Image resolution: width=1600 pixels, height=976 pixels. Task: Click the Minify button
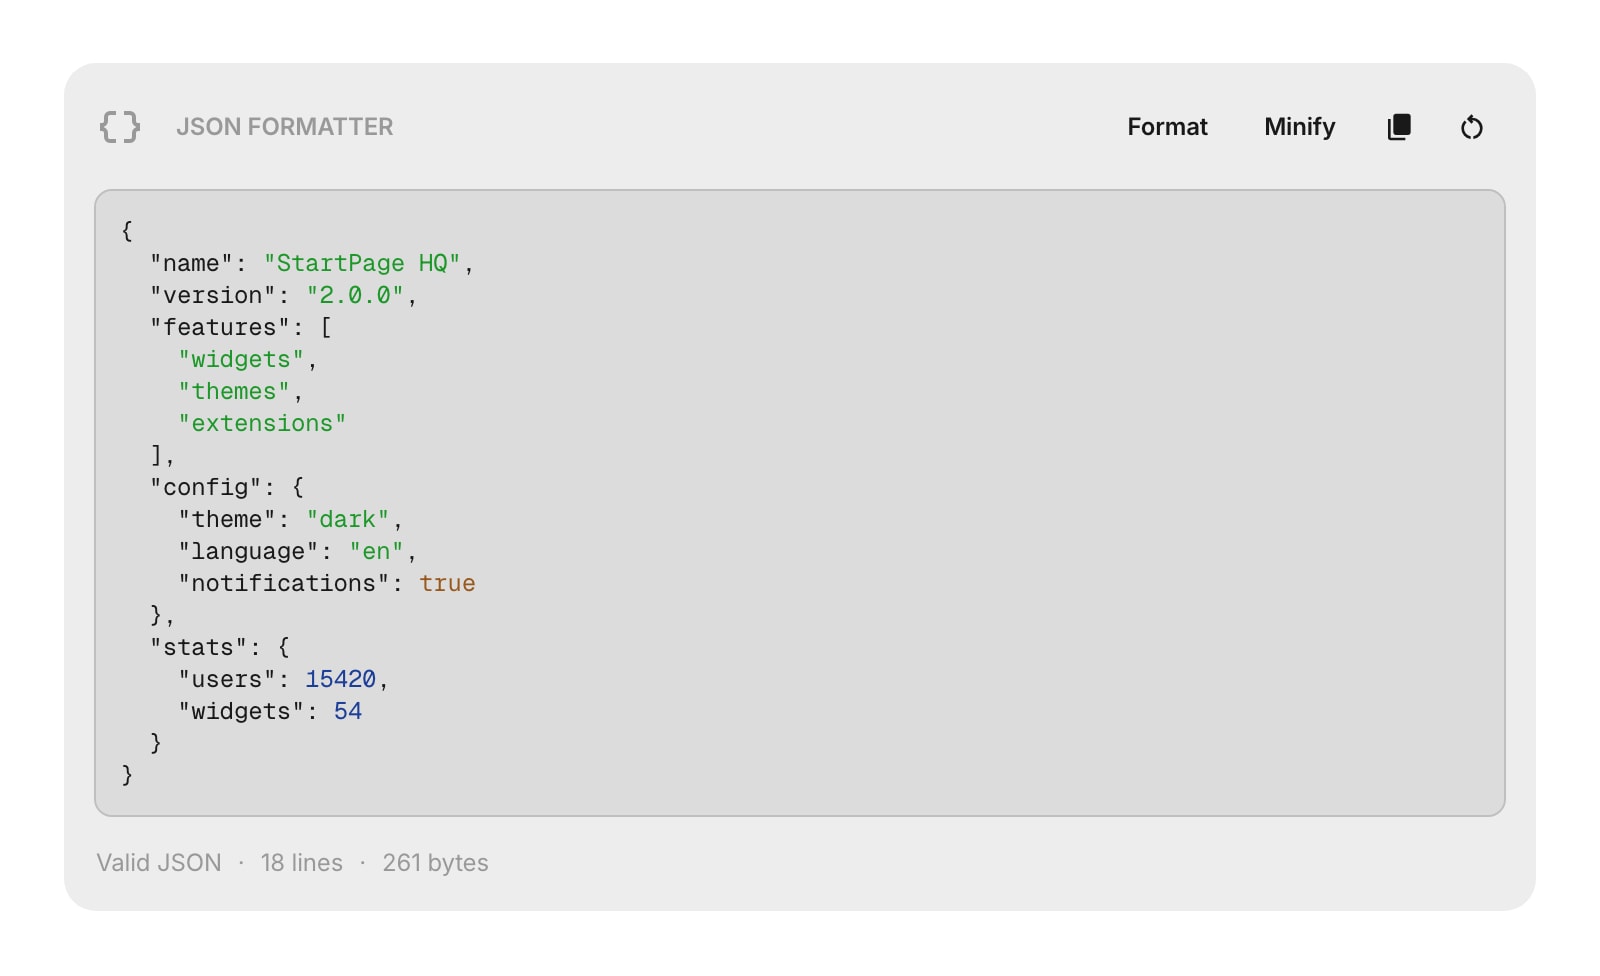click(x=1299, y=127)
